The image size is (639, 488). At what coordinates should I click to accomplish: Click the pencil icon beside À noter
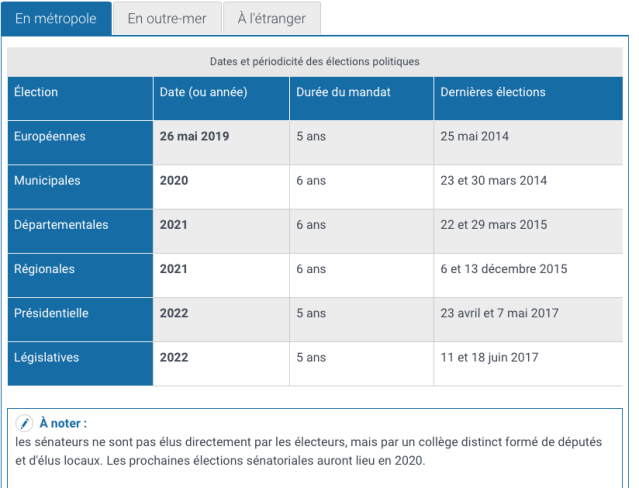[x=26, y=423]
